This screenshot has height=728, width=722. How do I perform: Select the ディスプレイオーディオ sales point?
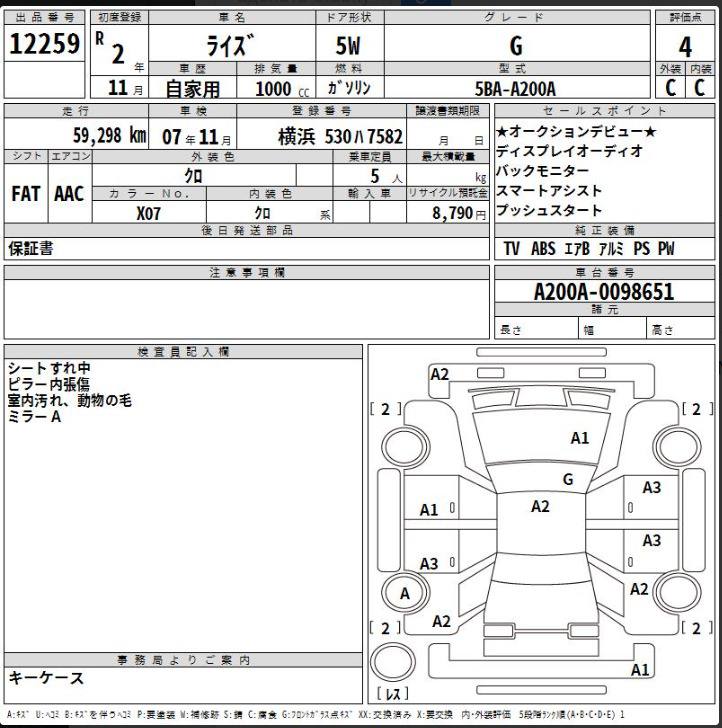tap(569, 151)
